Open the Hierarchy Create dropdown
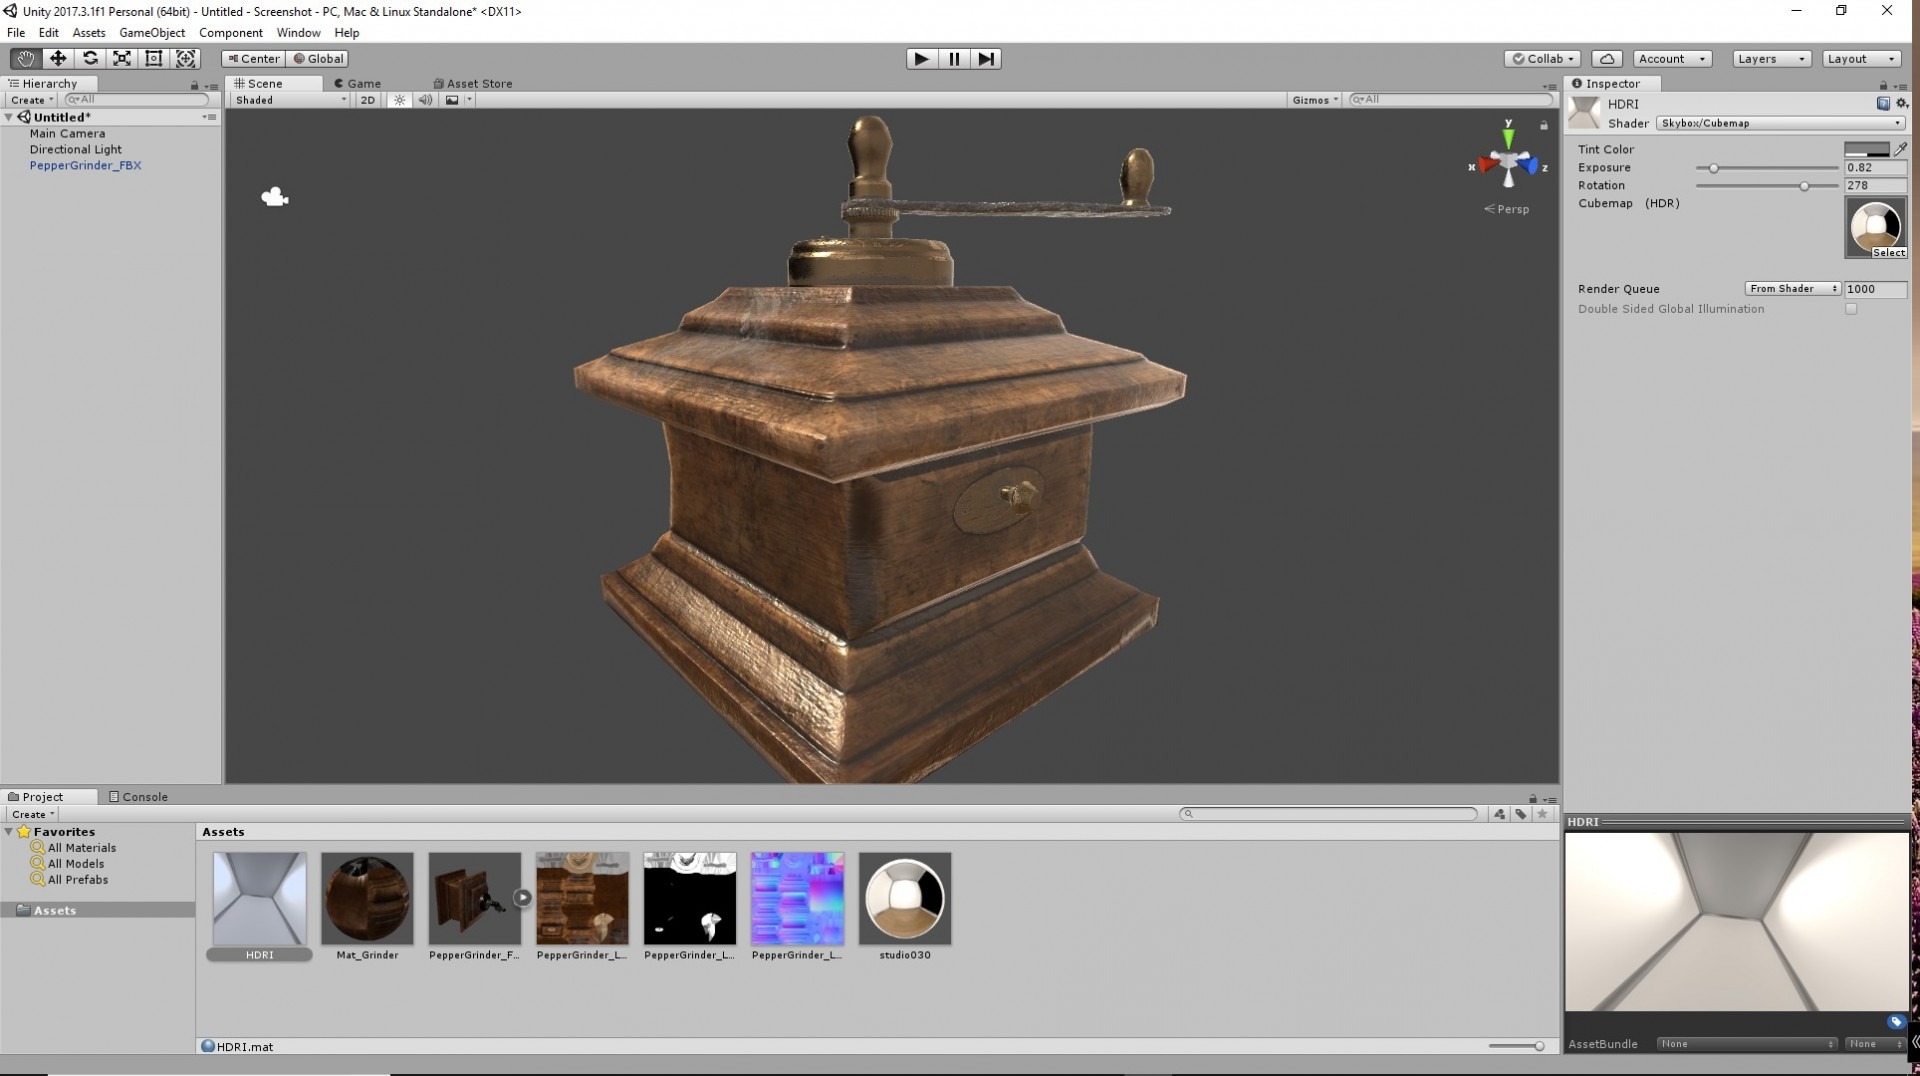This screenshot has height=1076, width=1920. [31, 100]
